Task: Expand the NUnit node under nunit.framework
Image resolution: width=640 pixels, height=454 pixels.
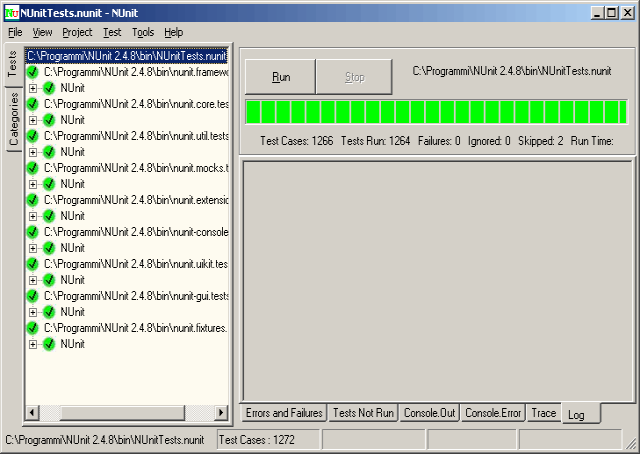Action: [x=33, y=88]
